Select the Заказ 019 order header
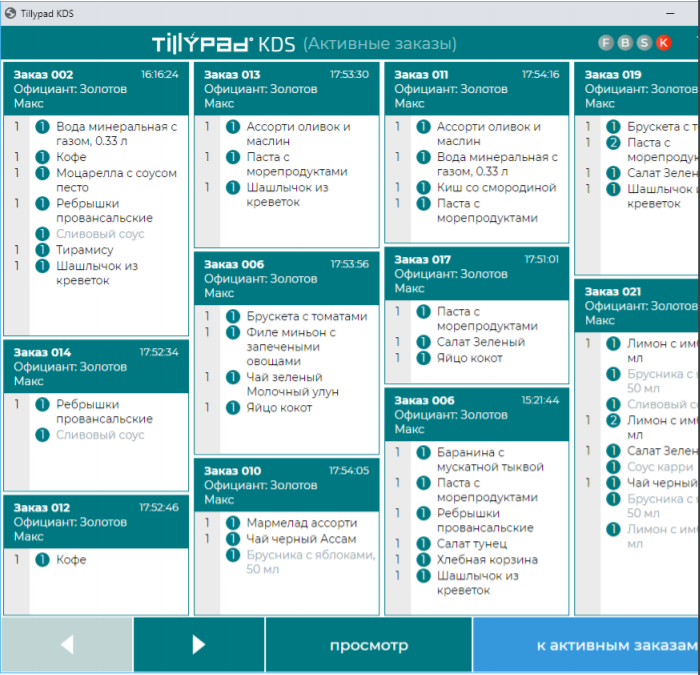Image resolution: width=700 pixels, height=675 pixels. 637,89
